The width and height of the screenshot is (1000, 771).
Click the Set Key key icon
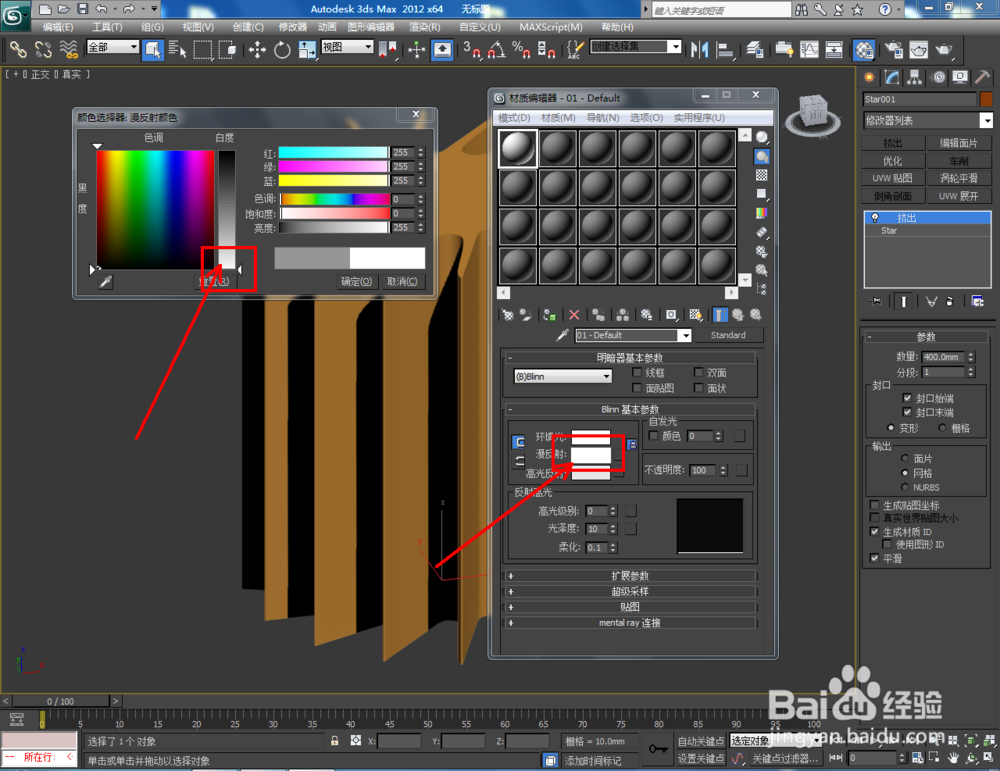point(658,749)
